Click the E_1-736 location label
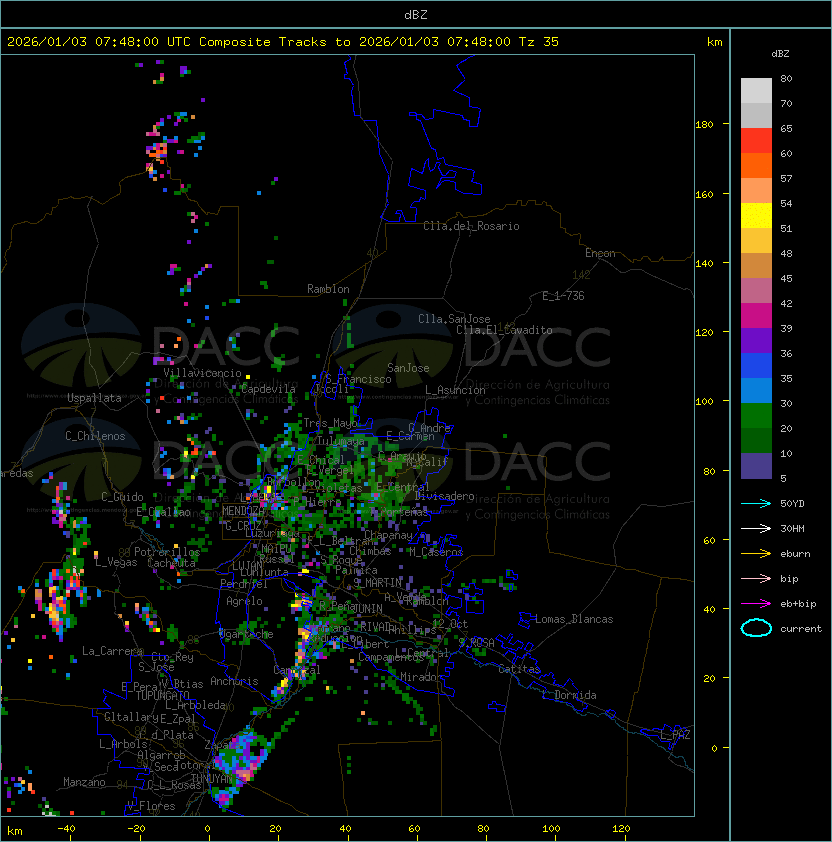The image size is (832, 842). point(563,296)
